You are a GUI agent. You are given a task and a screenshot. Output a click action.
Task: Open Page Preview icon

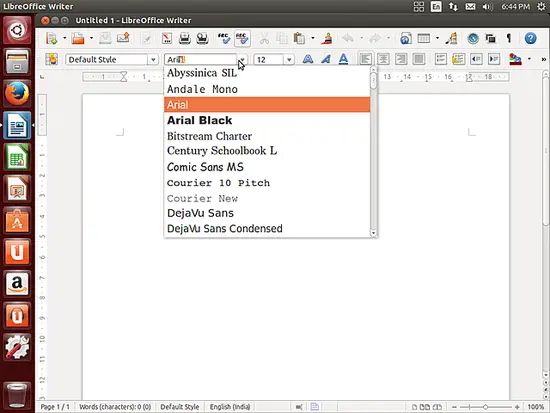pyautogui.click(x=202, y=38)
